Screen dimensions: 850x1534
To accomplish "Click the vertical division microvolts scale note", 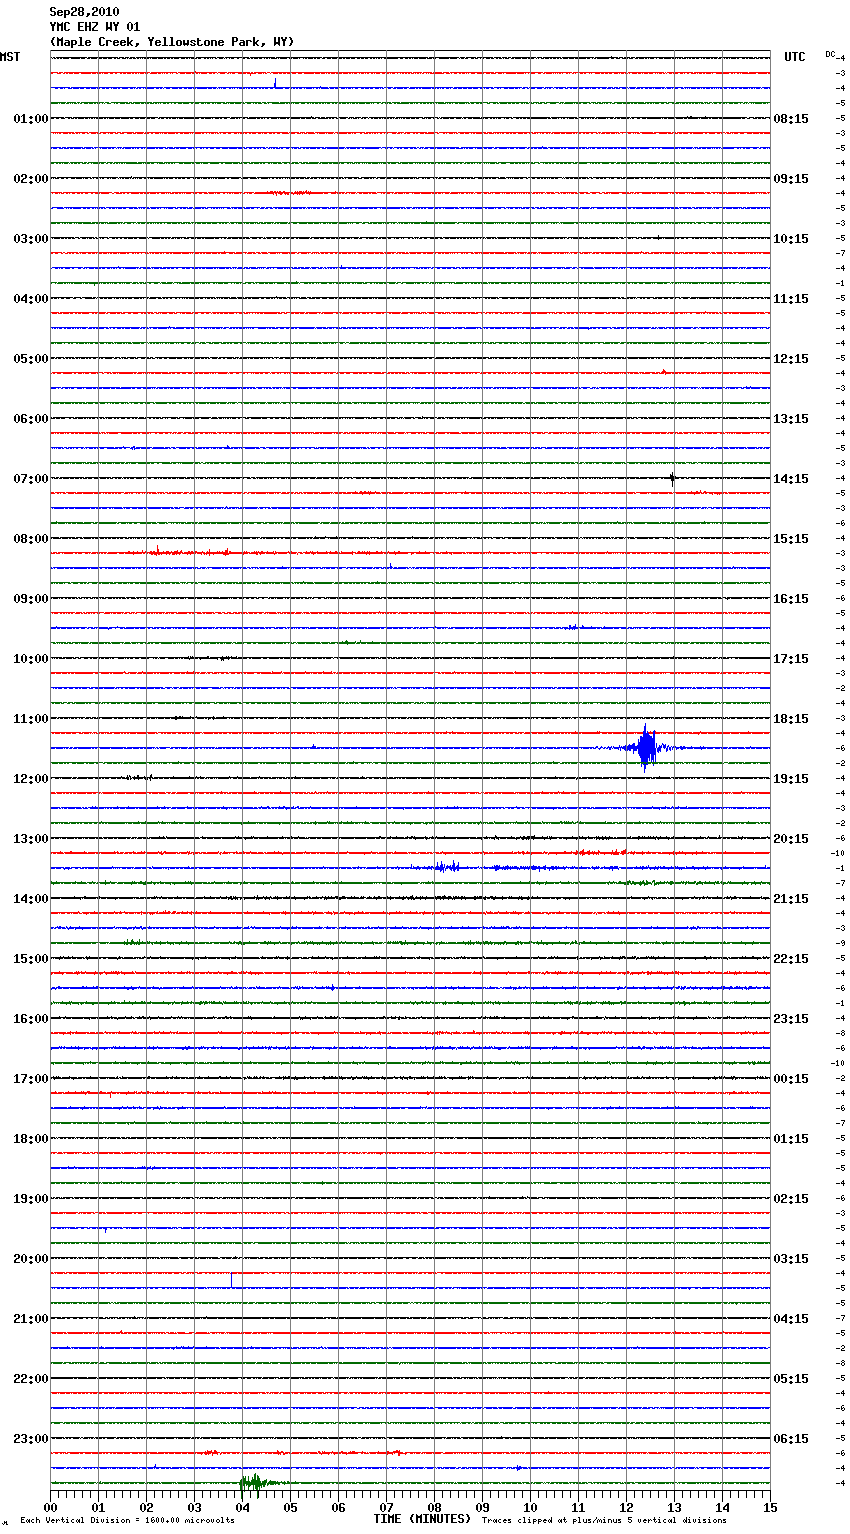I will 127,1520.
